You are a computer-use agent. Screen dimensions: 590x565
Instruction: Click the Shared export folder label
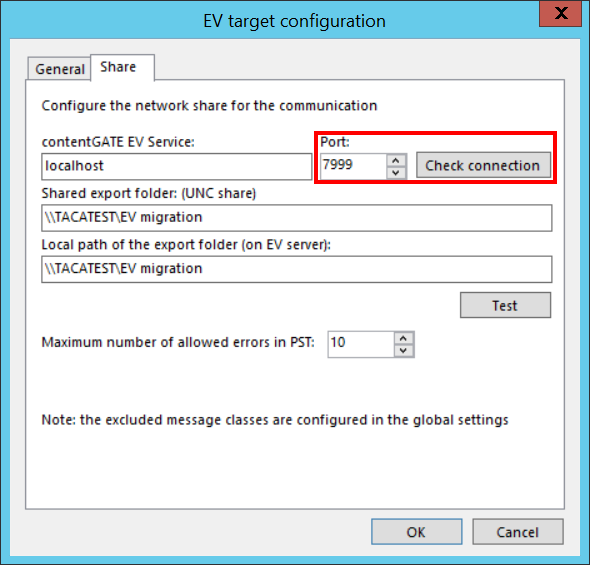point(149,193)
